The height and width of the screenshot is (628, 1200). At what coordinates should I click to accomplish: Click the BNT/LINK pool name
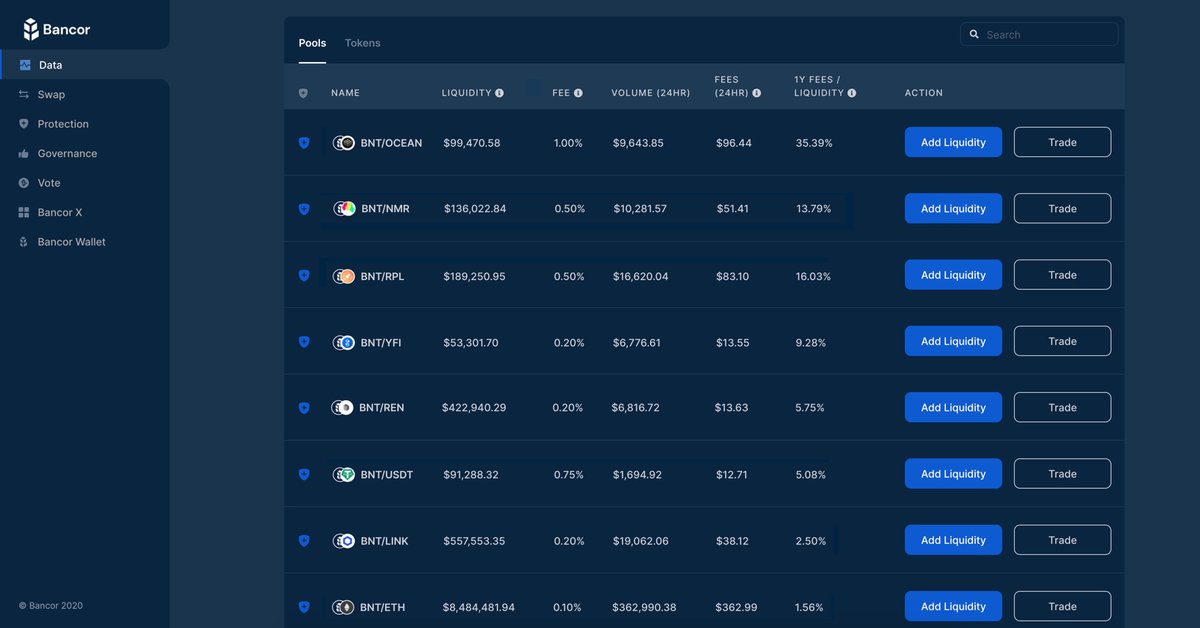(x=385, y=541)
